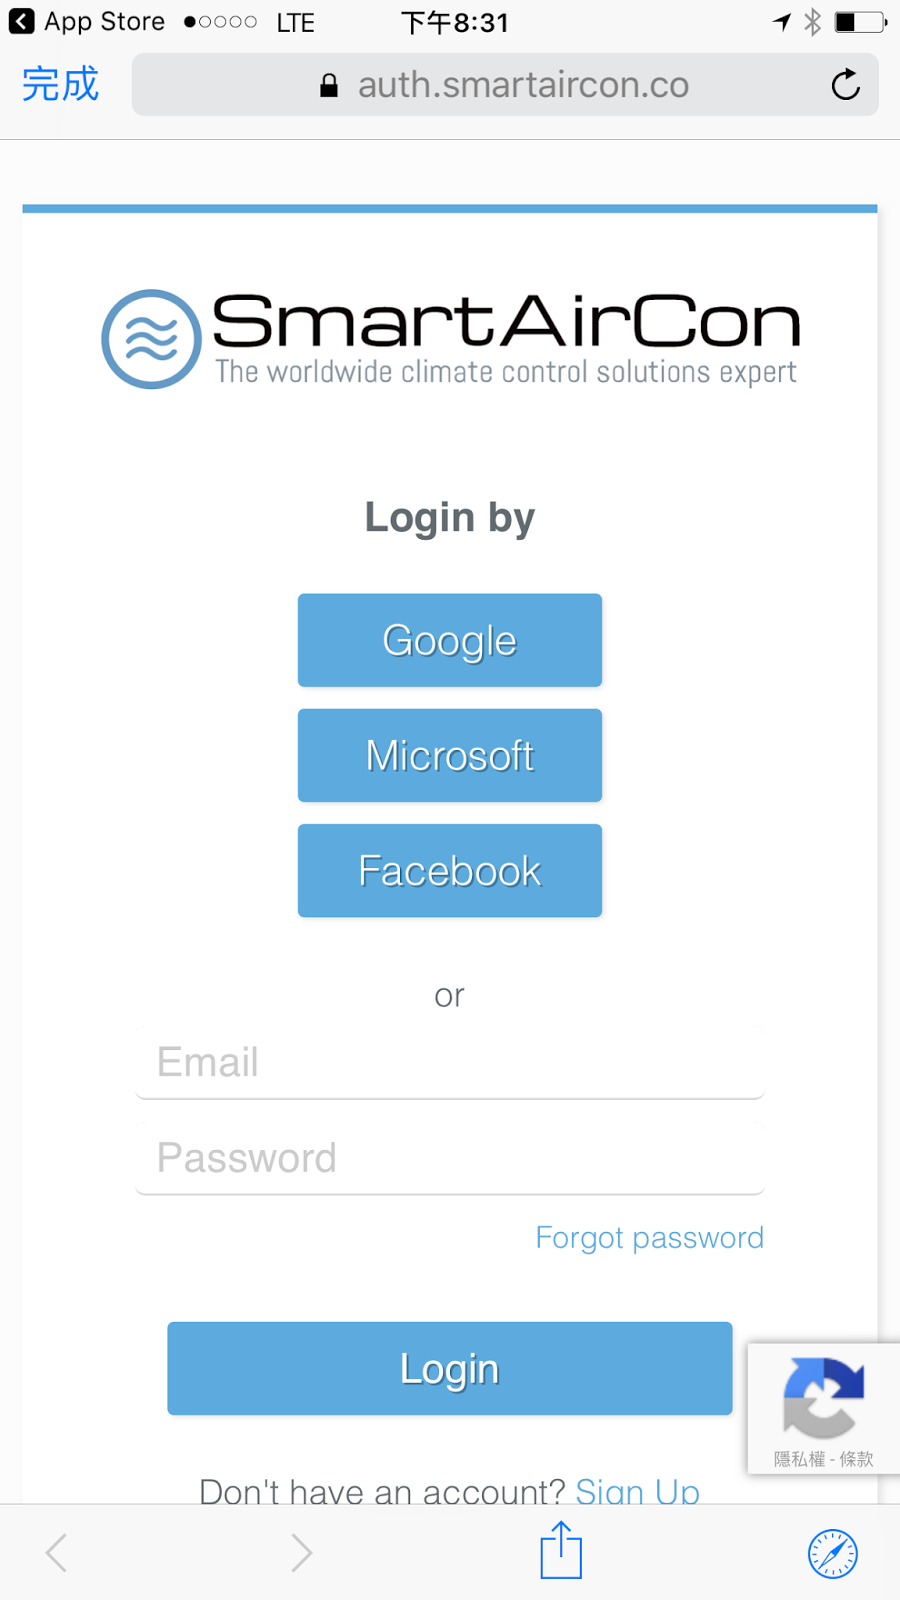
Task: Select Facebook login button
Action: (450, 870)
